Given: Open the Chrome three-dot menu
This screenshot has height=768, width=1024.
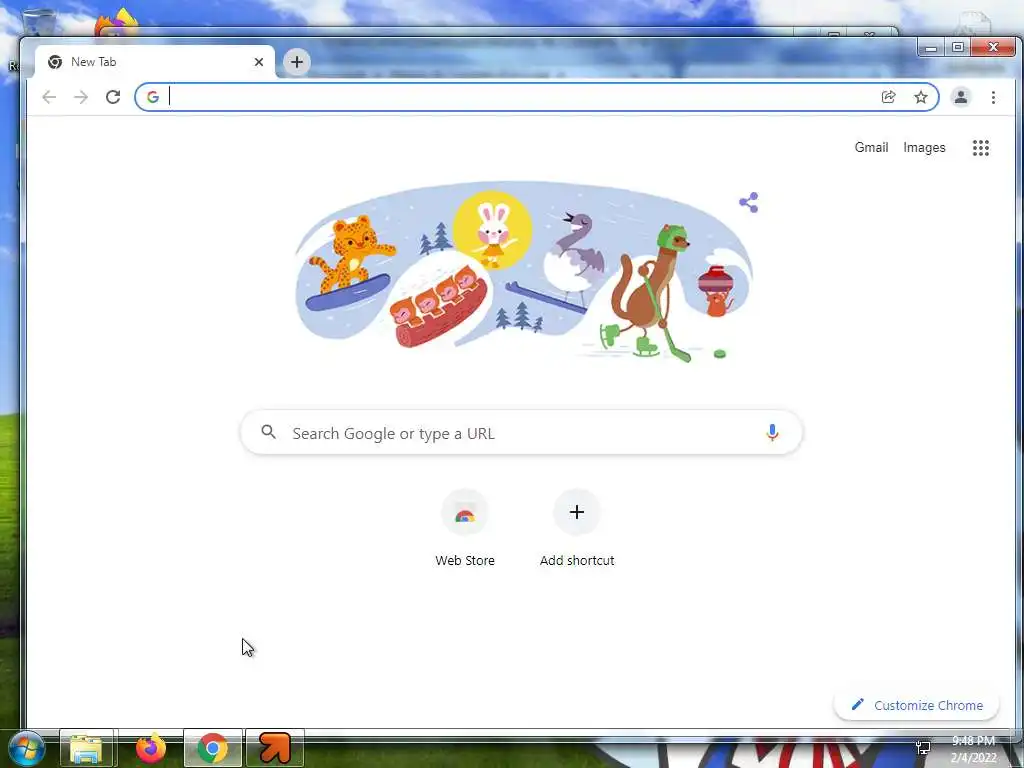Looking at the screenshot, I should (993, 97).
